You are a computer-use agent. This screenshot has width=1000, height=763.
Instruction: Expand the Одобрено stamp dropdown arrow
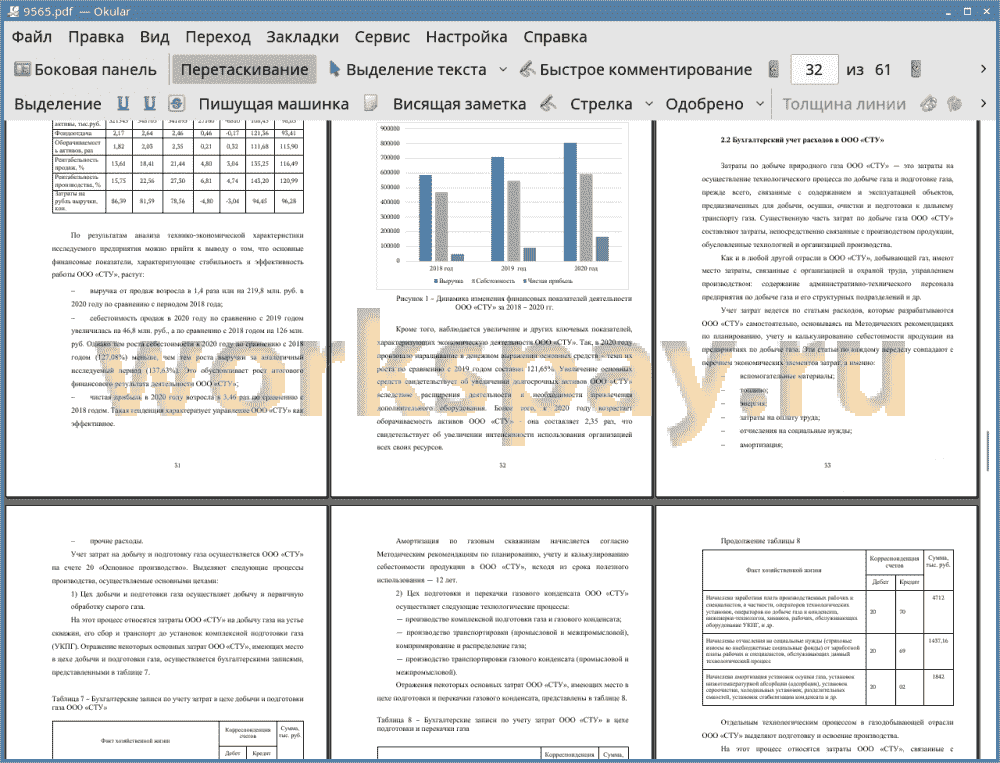click(760, 103)
